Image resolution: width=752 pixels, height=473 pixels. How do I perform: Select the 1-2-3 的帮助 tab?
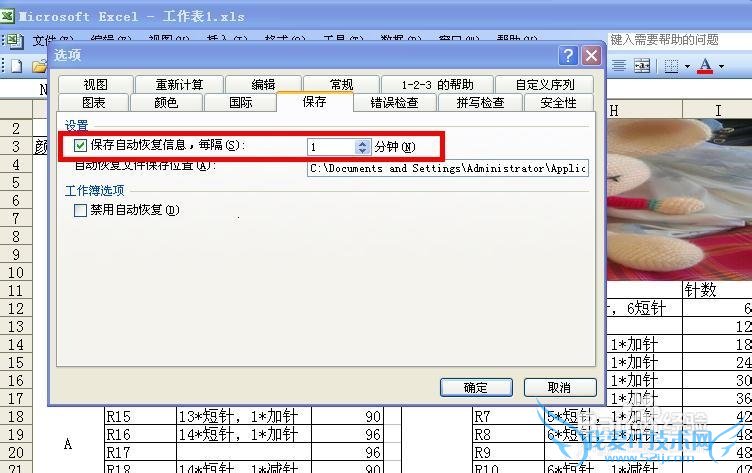(x=437, y=84)
